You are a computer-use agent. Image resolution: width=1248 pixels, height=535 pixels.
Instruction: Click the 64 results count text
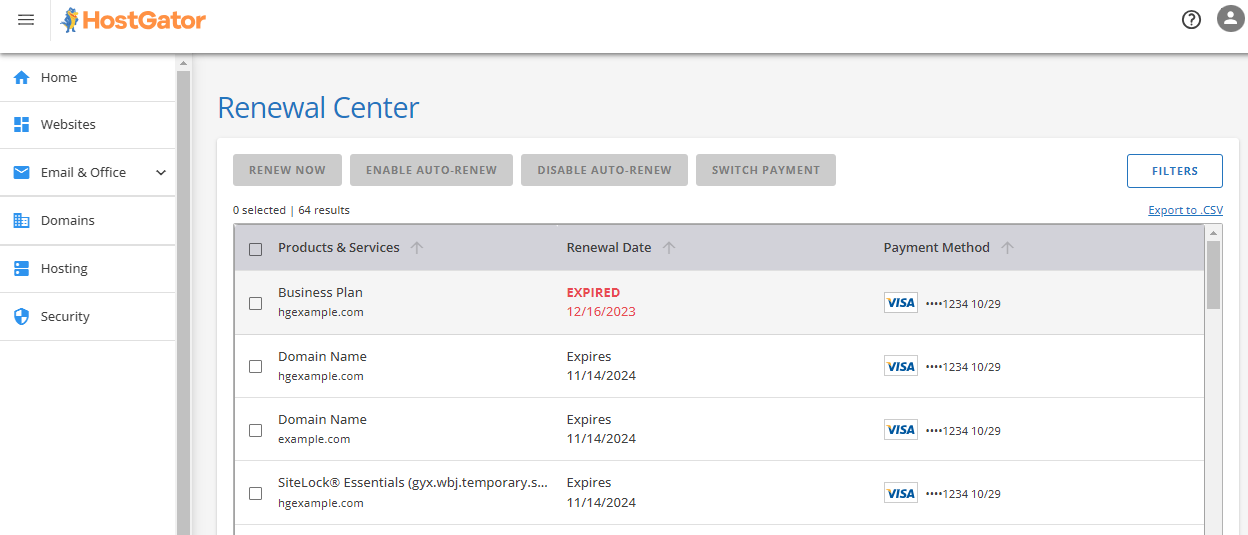324,210
